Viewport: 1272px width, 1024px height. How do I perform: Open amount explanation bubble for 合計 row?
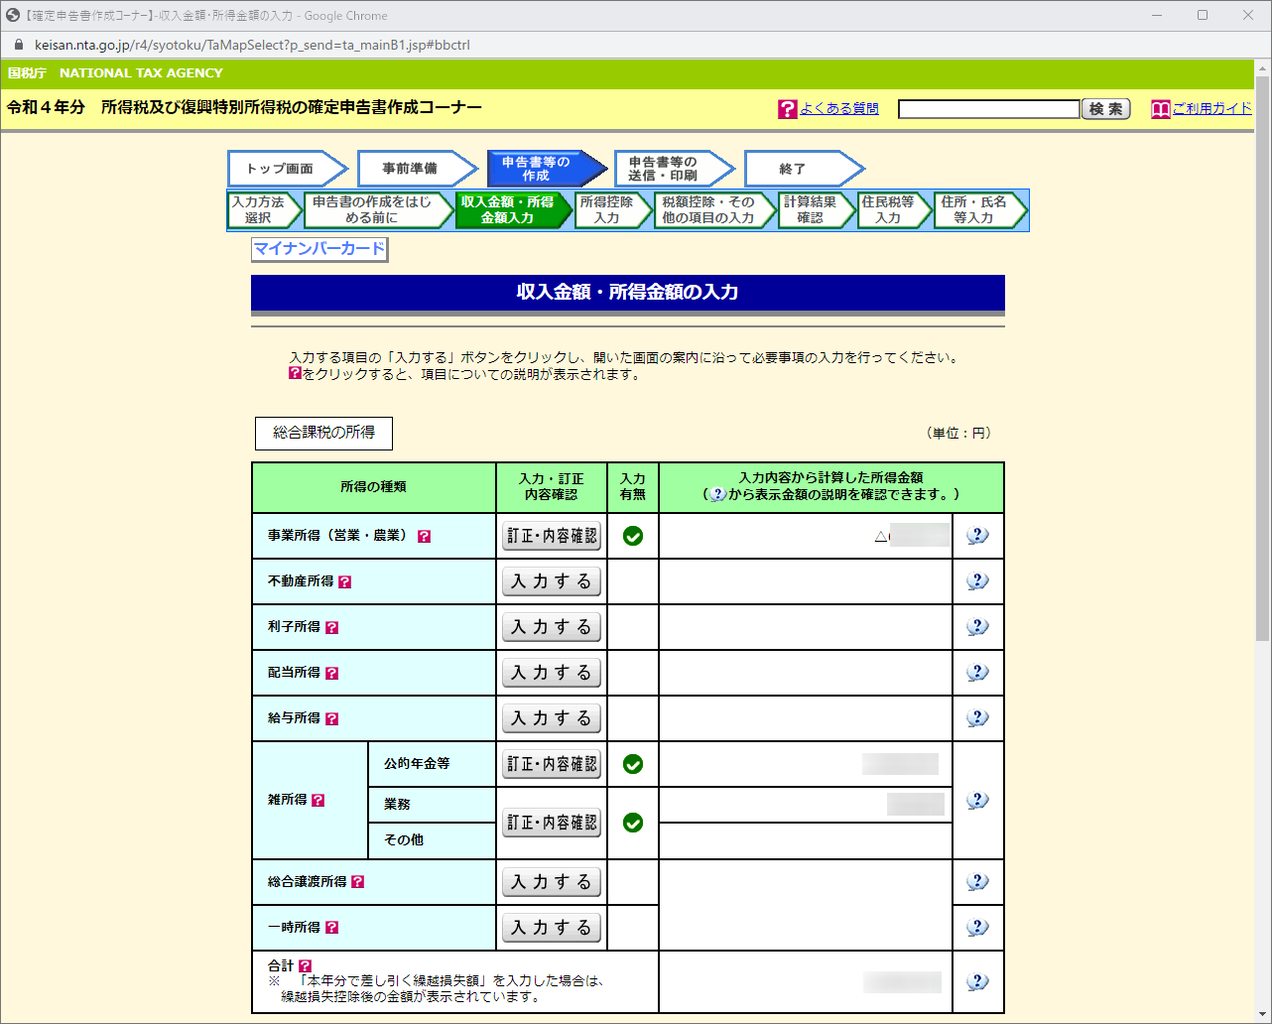pyautogui.click(x=977, y=982)
